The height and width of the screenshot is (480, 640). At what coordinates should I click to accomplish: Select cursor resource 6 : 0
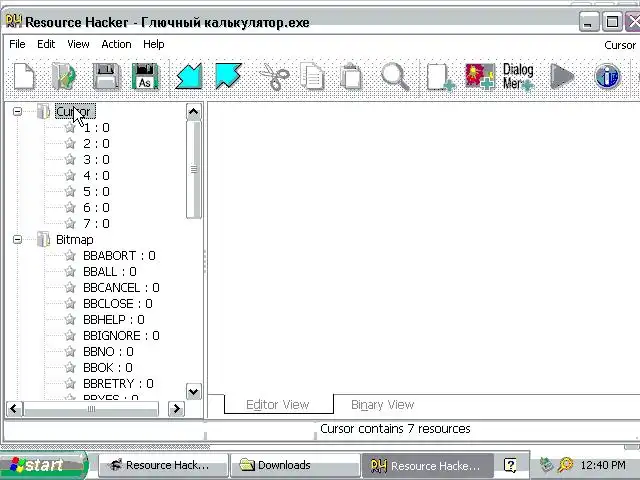coord(96,207)
